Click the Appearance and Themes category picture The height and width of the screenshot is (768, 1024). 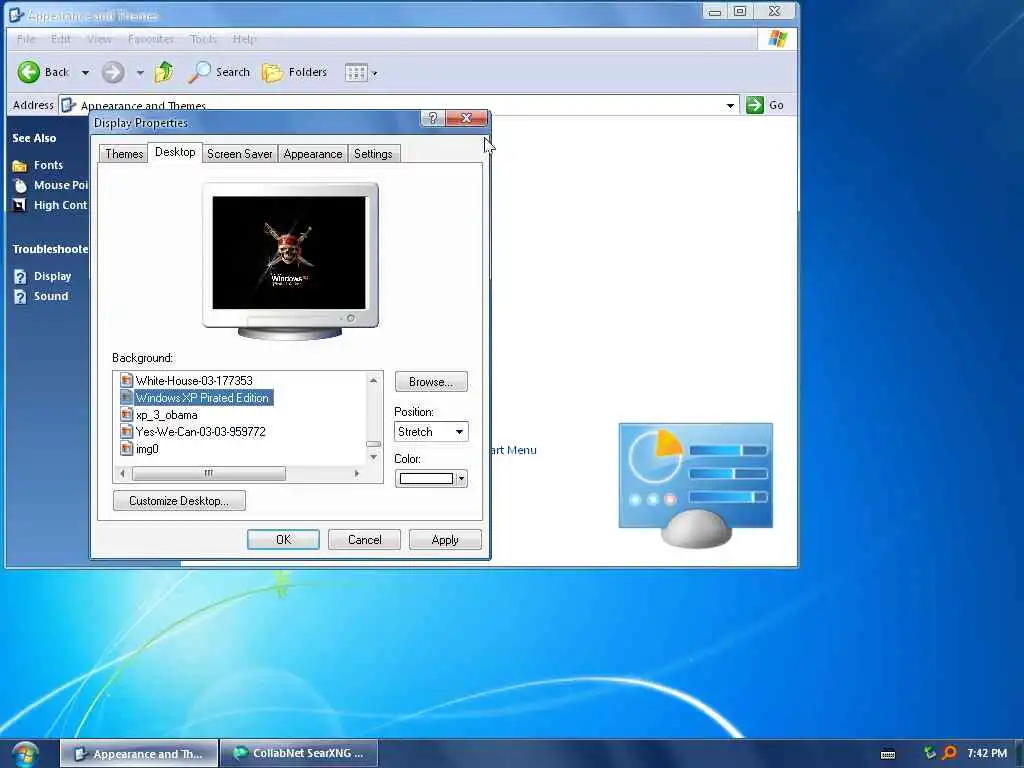tap(696, 485)
